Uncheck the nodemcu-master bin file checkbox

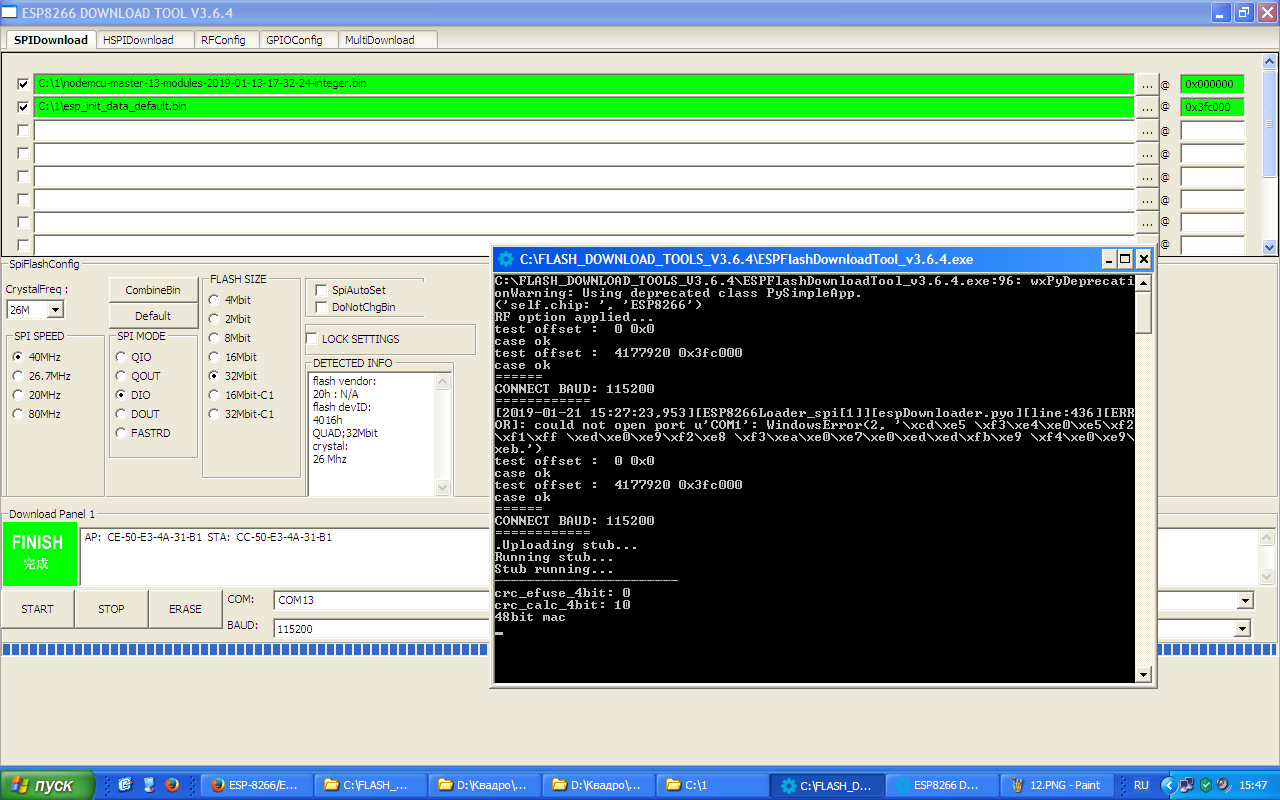pos(23,84)
